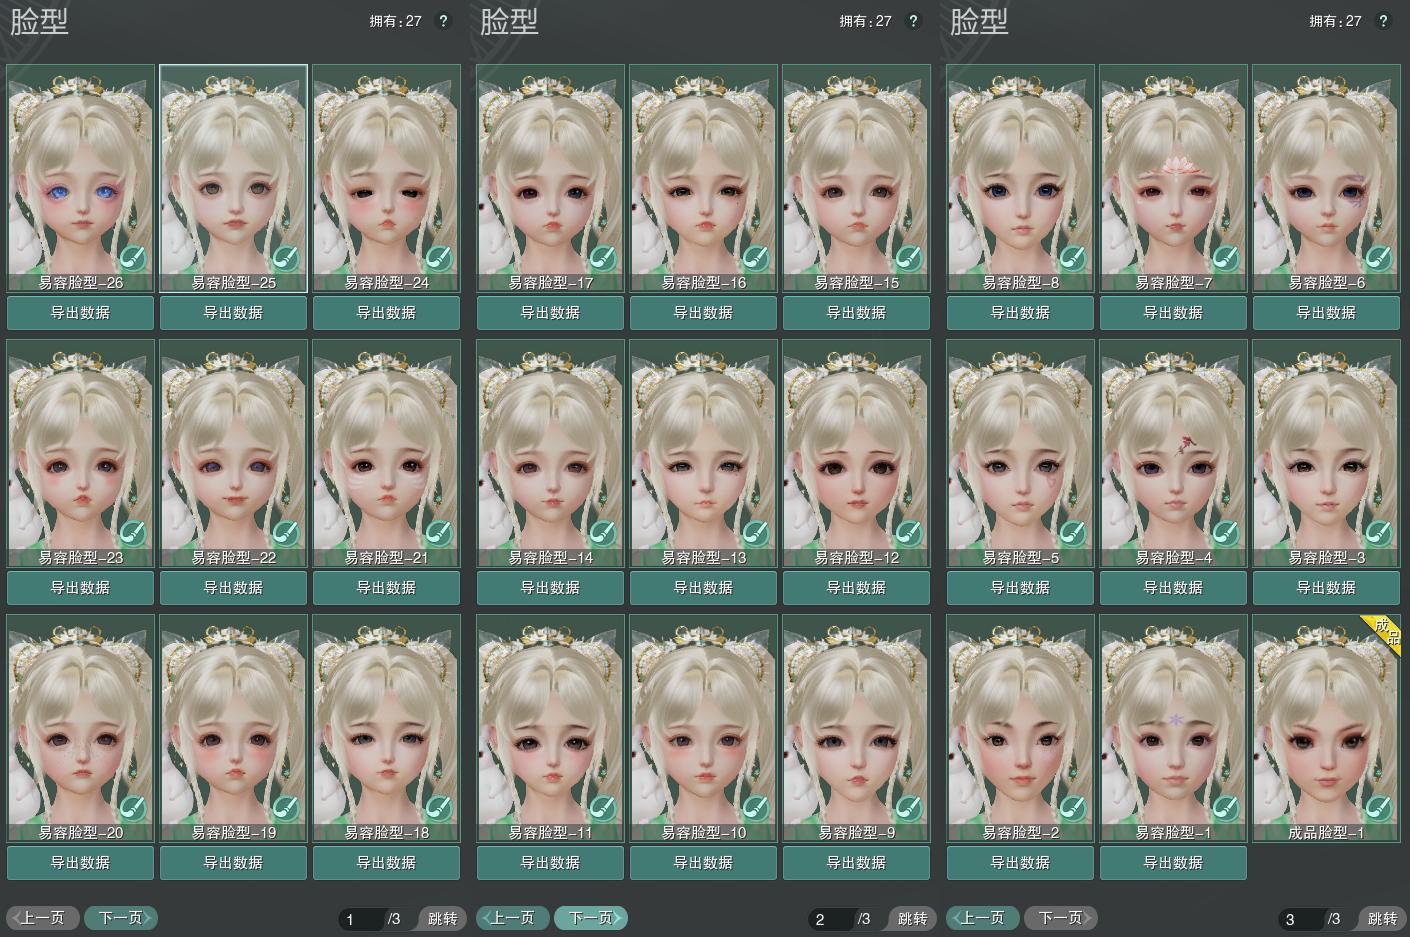
Task: Click the brush icon on 易容脸型-6
Action: (1378, 258)
